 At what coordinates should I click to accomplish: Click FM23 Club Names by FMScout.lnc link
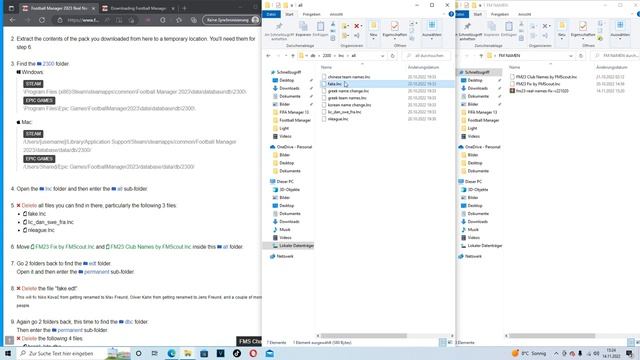pos(151,247)
